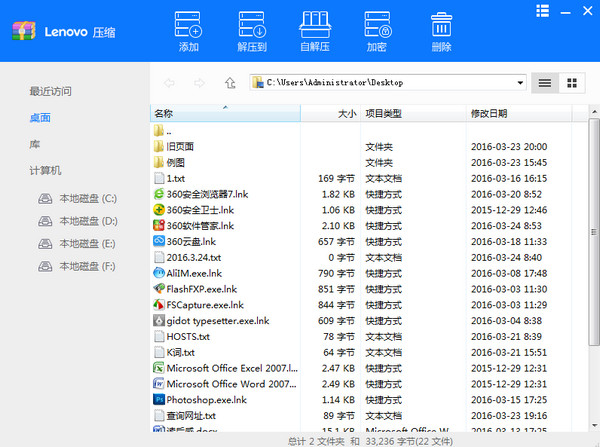The width and height of the screenshot is (600, 447).
Task: Expand the address path dropdown
Action: click(520, 83)
